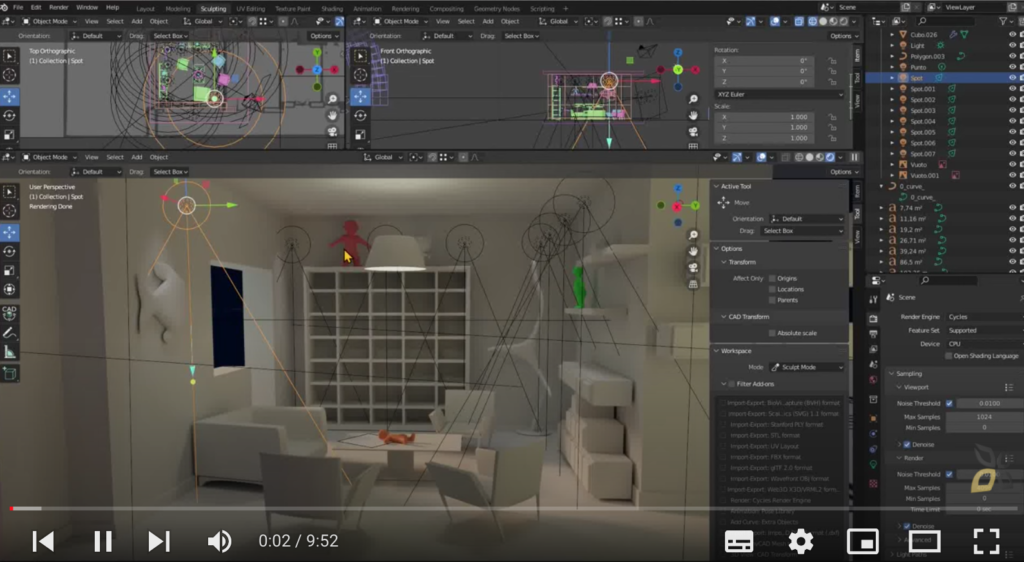Select the Add Cube tool in main toolbar
1024x562 pixels.
pyautogui.click(x=9, y=373)
